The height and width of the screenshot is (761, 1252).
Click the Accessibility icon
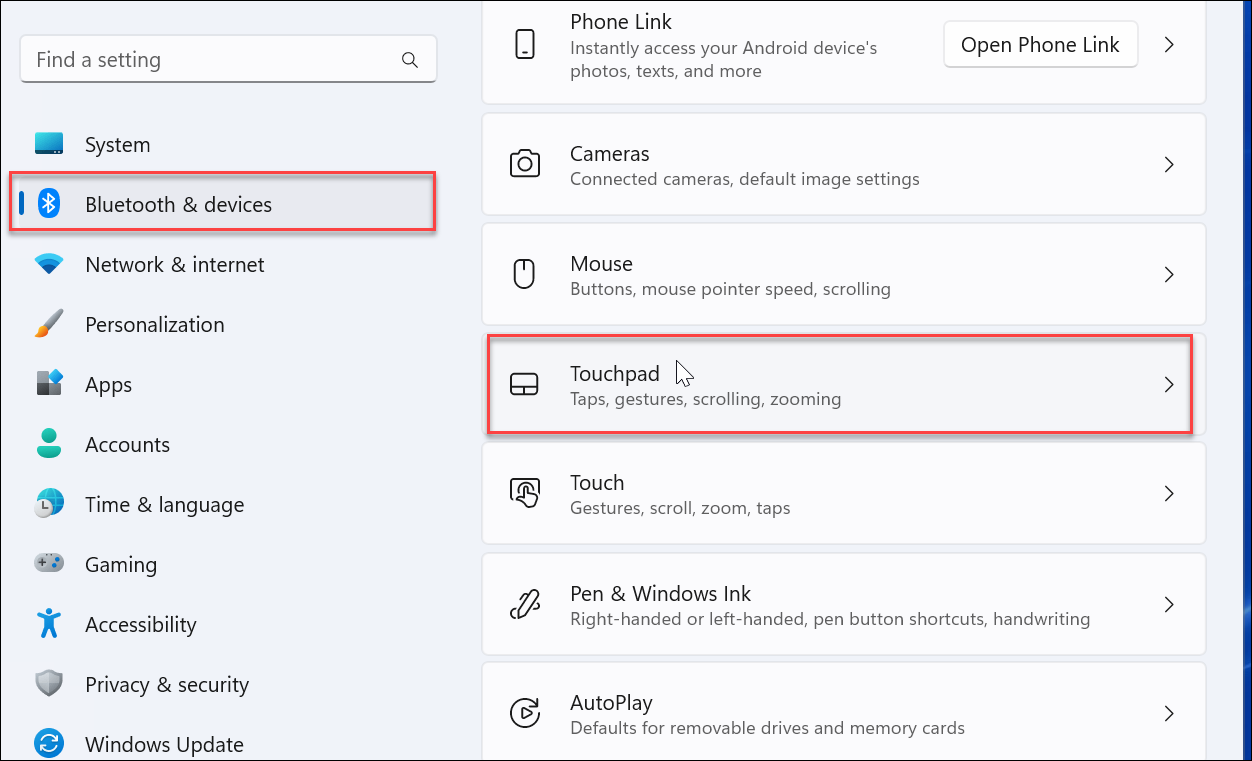click(48, 624)
